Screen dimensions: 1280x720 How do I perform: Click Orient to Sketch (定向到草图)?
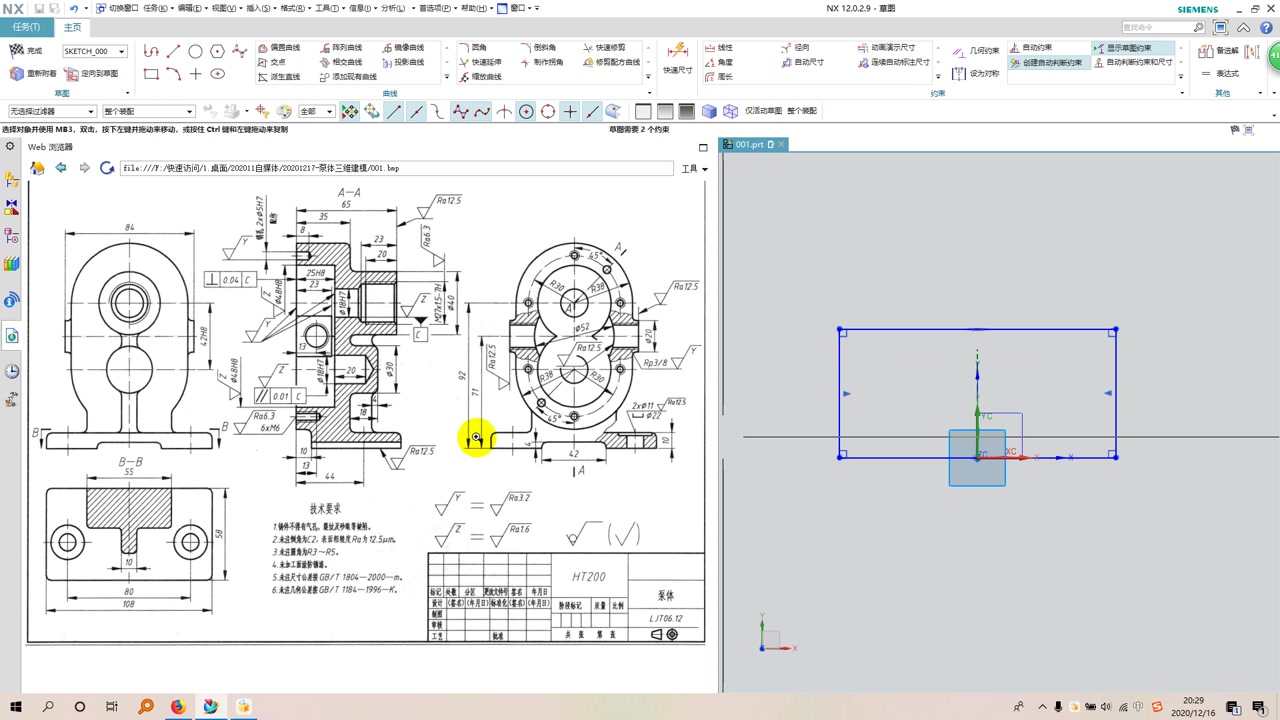click(x=91, y=73)
